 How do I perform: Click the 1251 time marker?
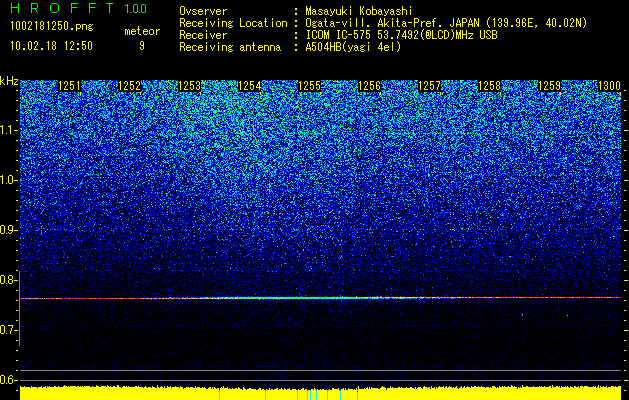pos(69,86)
